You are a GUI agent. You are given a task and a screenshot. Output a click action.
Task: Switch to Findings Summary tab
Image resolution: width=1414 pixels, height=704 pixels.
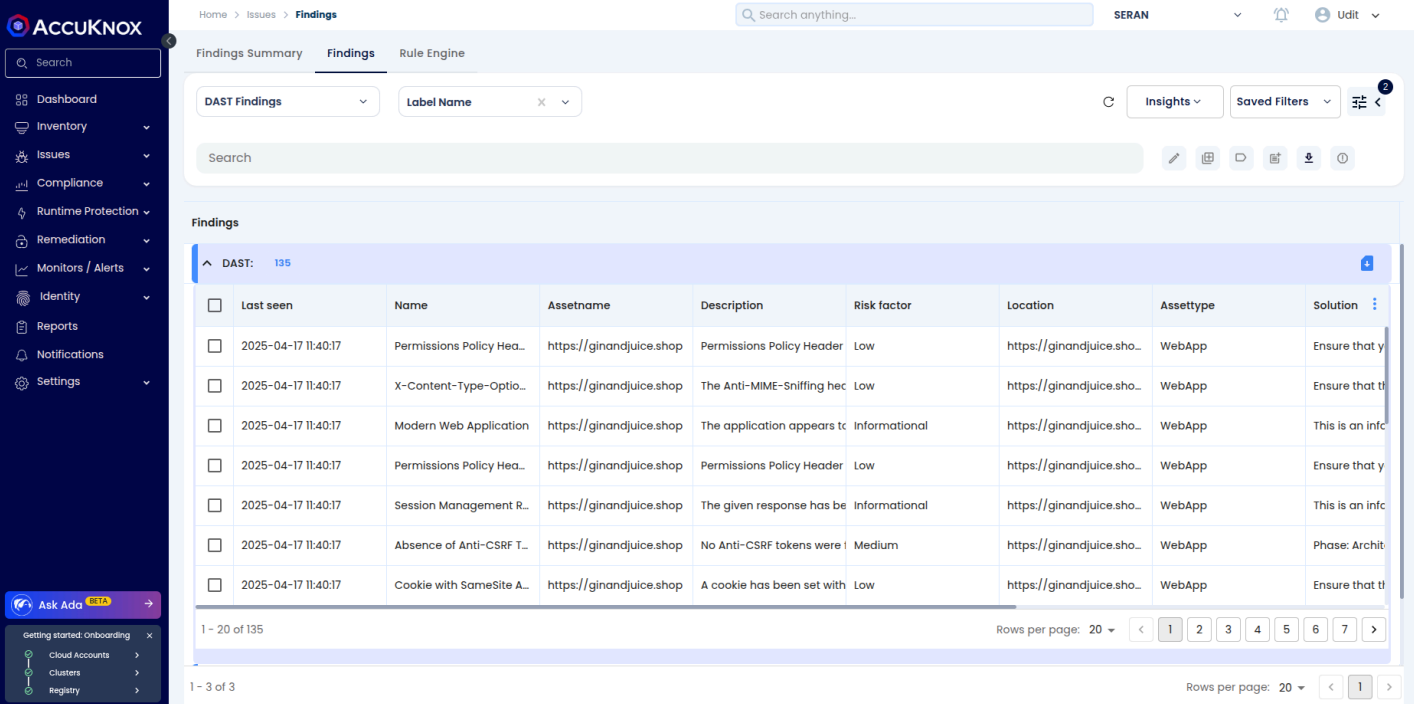point(249,53)
